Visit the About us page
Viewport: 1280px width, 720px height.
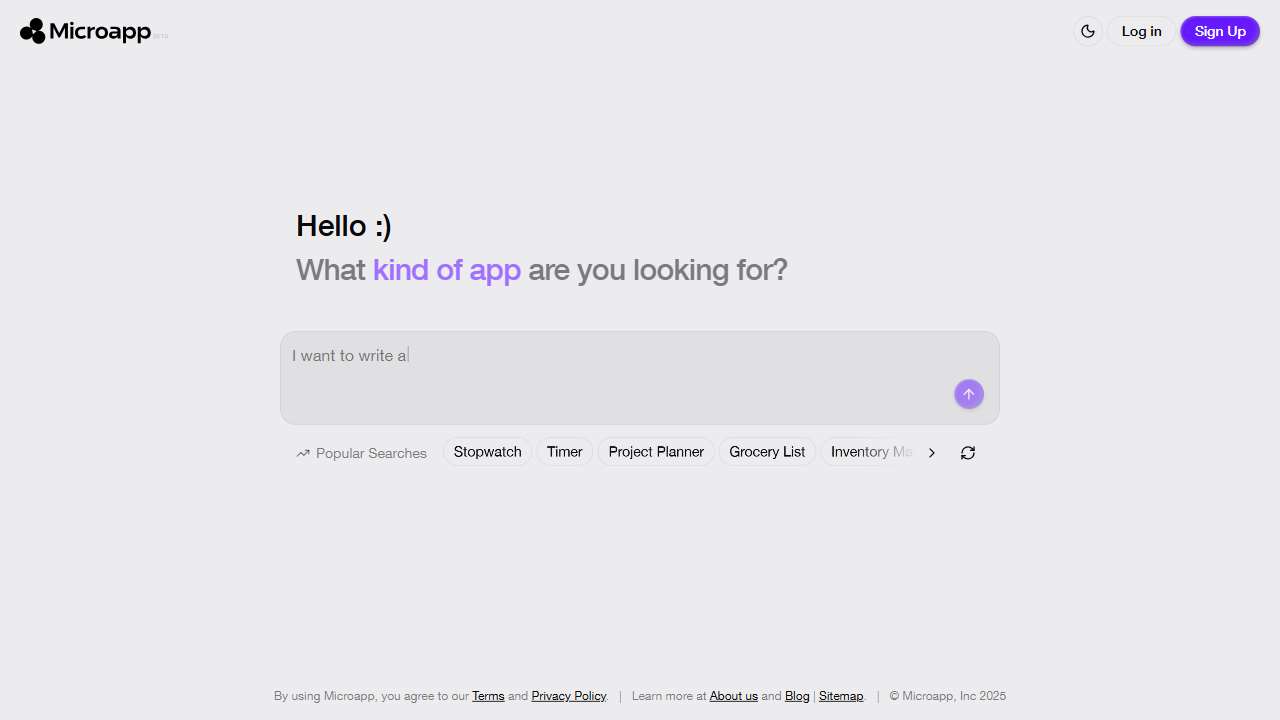(733, 695)
